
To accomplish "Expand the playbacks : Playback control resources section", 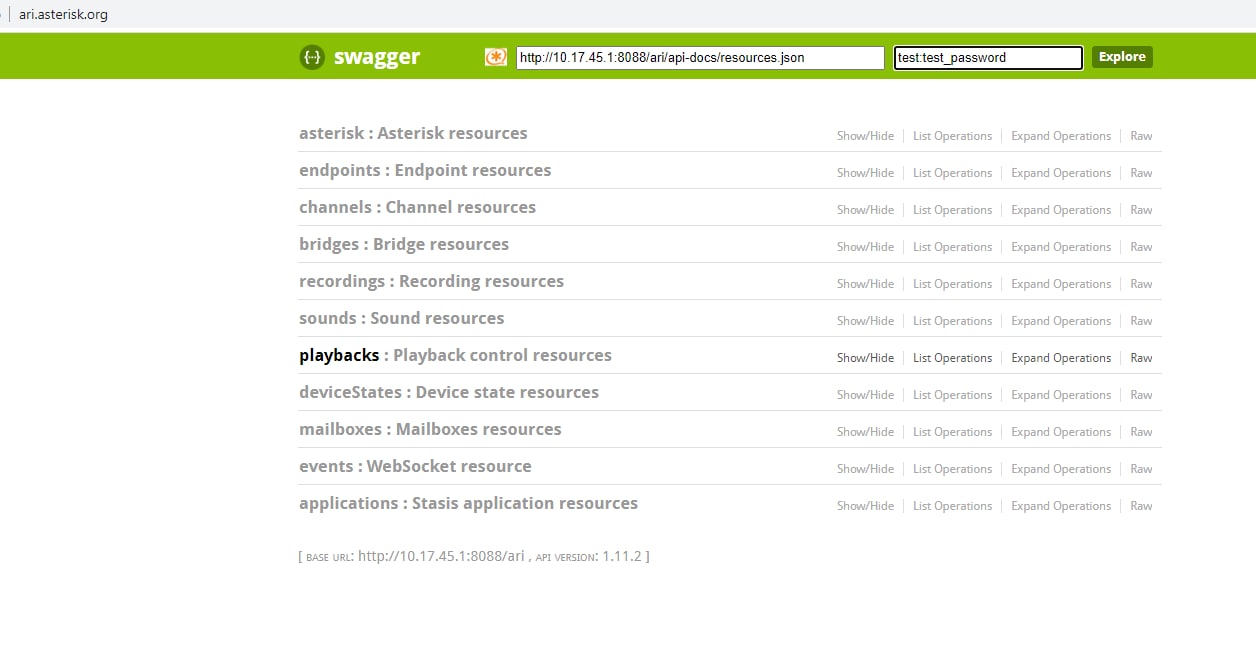I will 455,355.
